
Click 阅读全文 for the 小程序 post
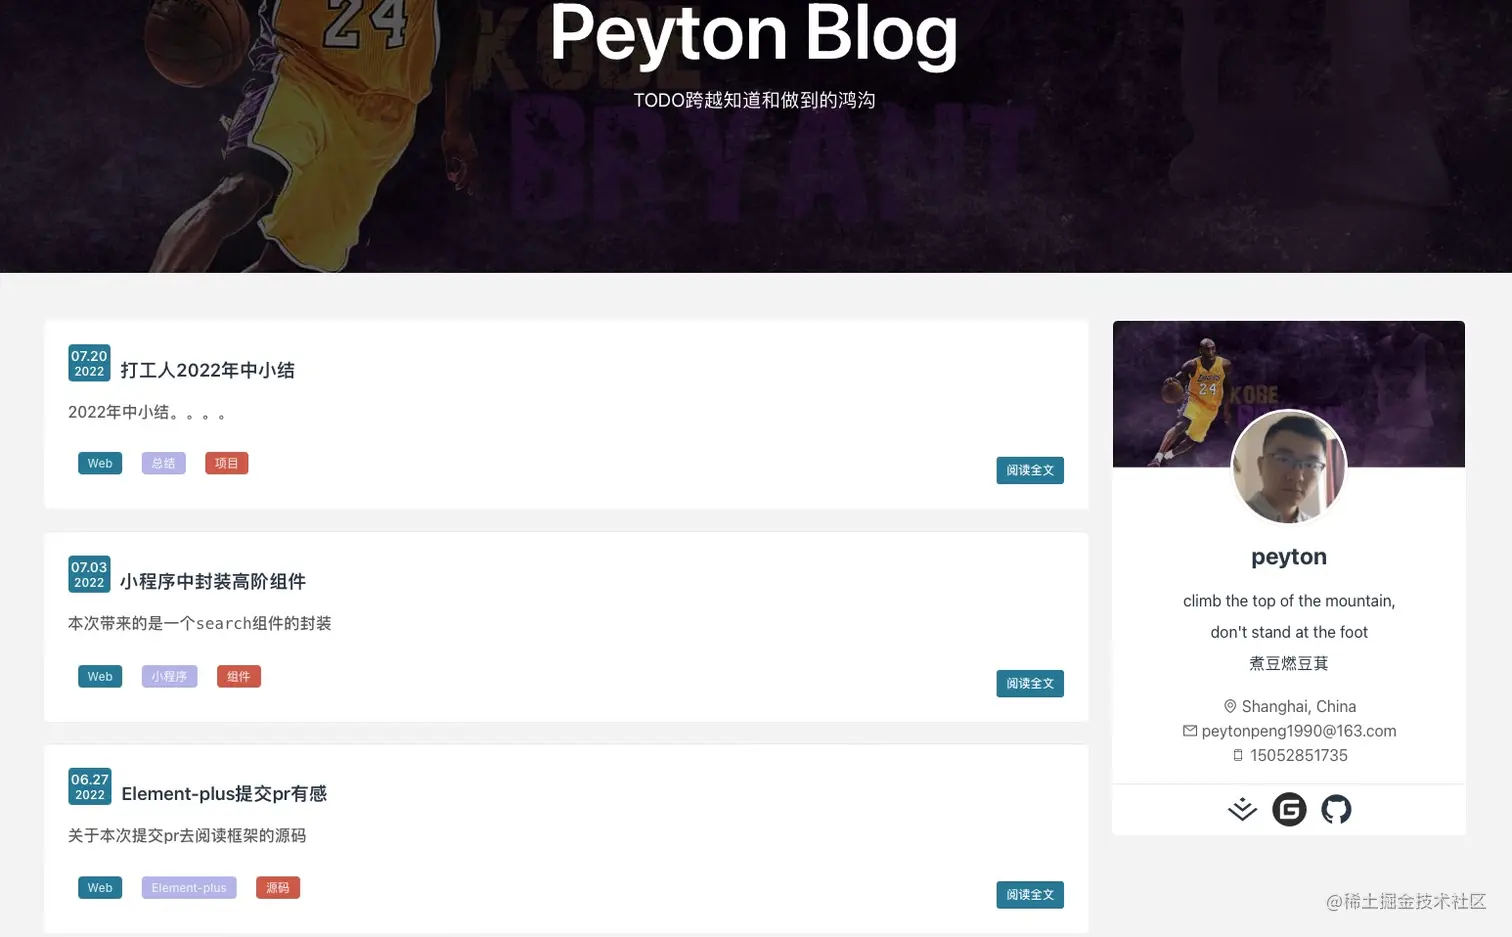pos(1030,683)
